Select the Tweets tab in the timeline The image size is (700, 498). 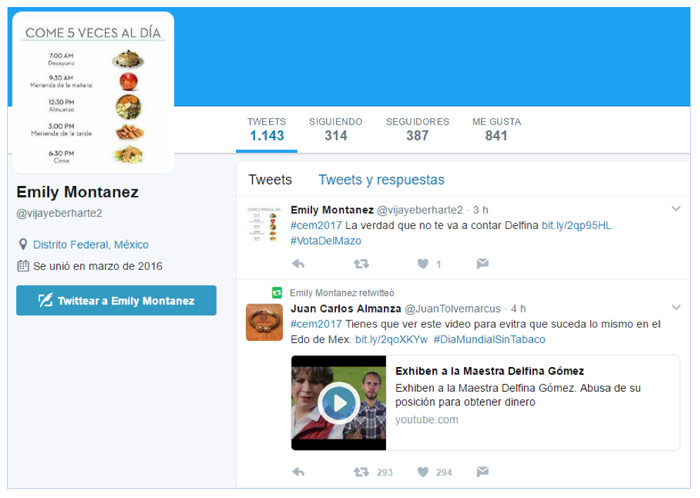[270, 180]
